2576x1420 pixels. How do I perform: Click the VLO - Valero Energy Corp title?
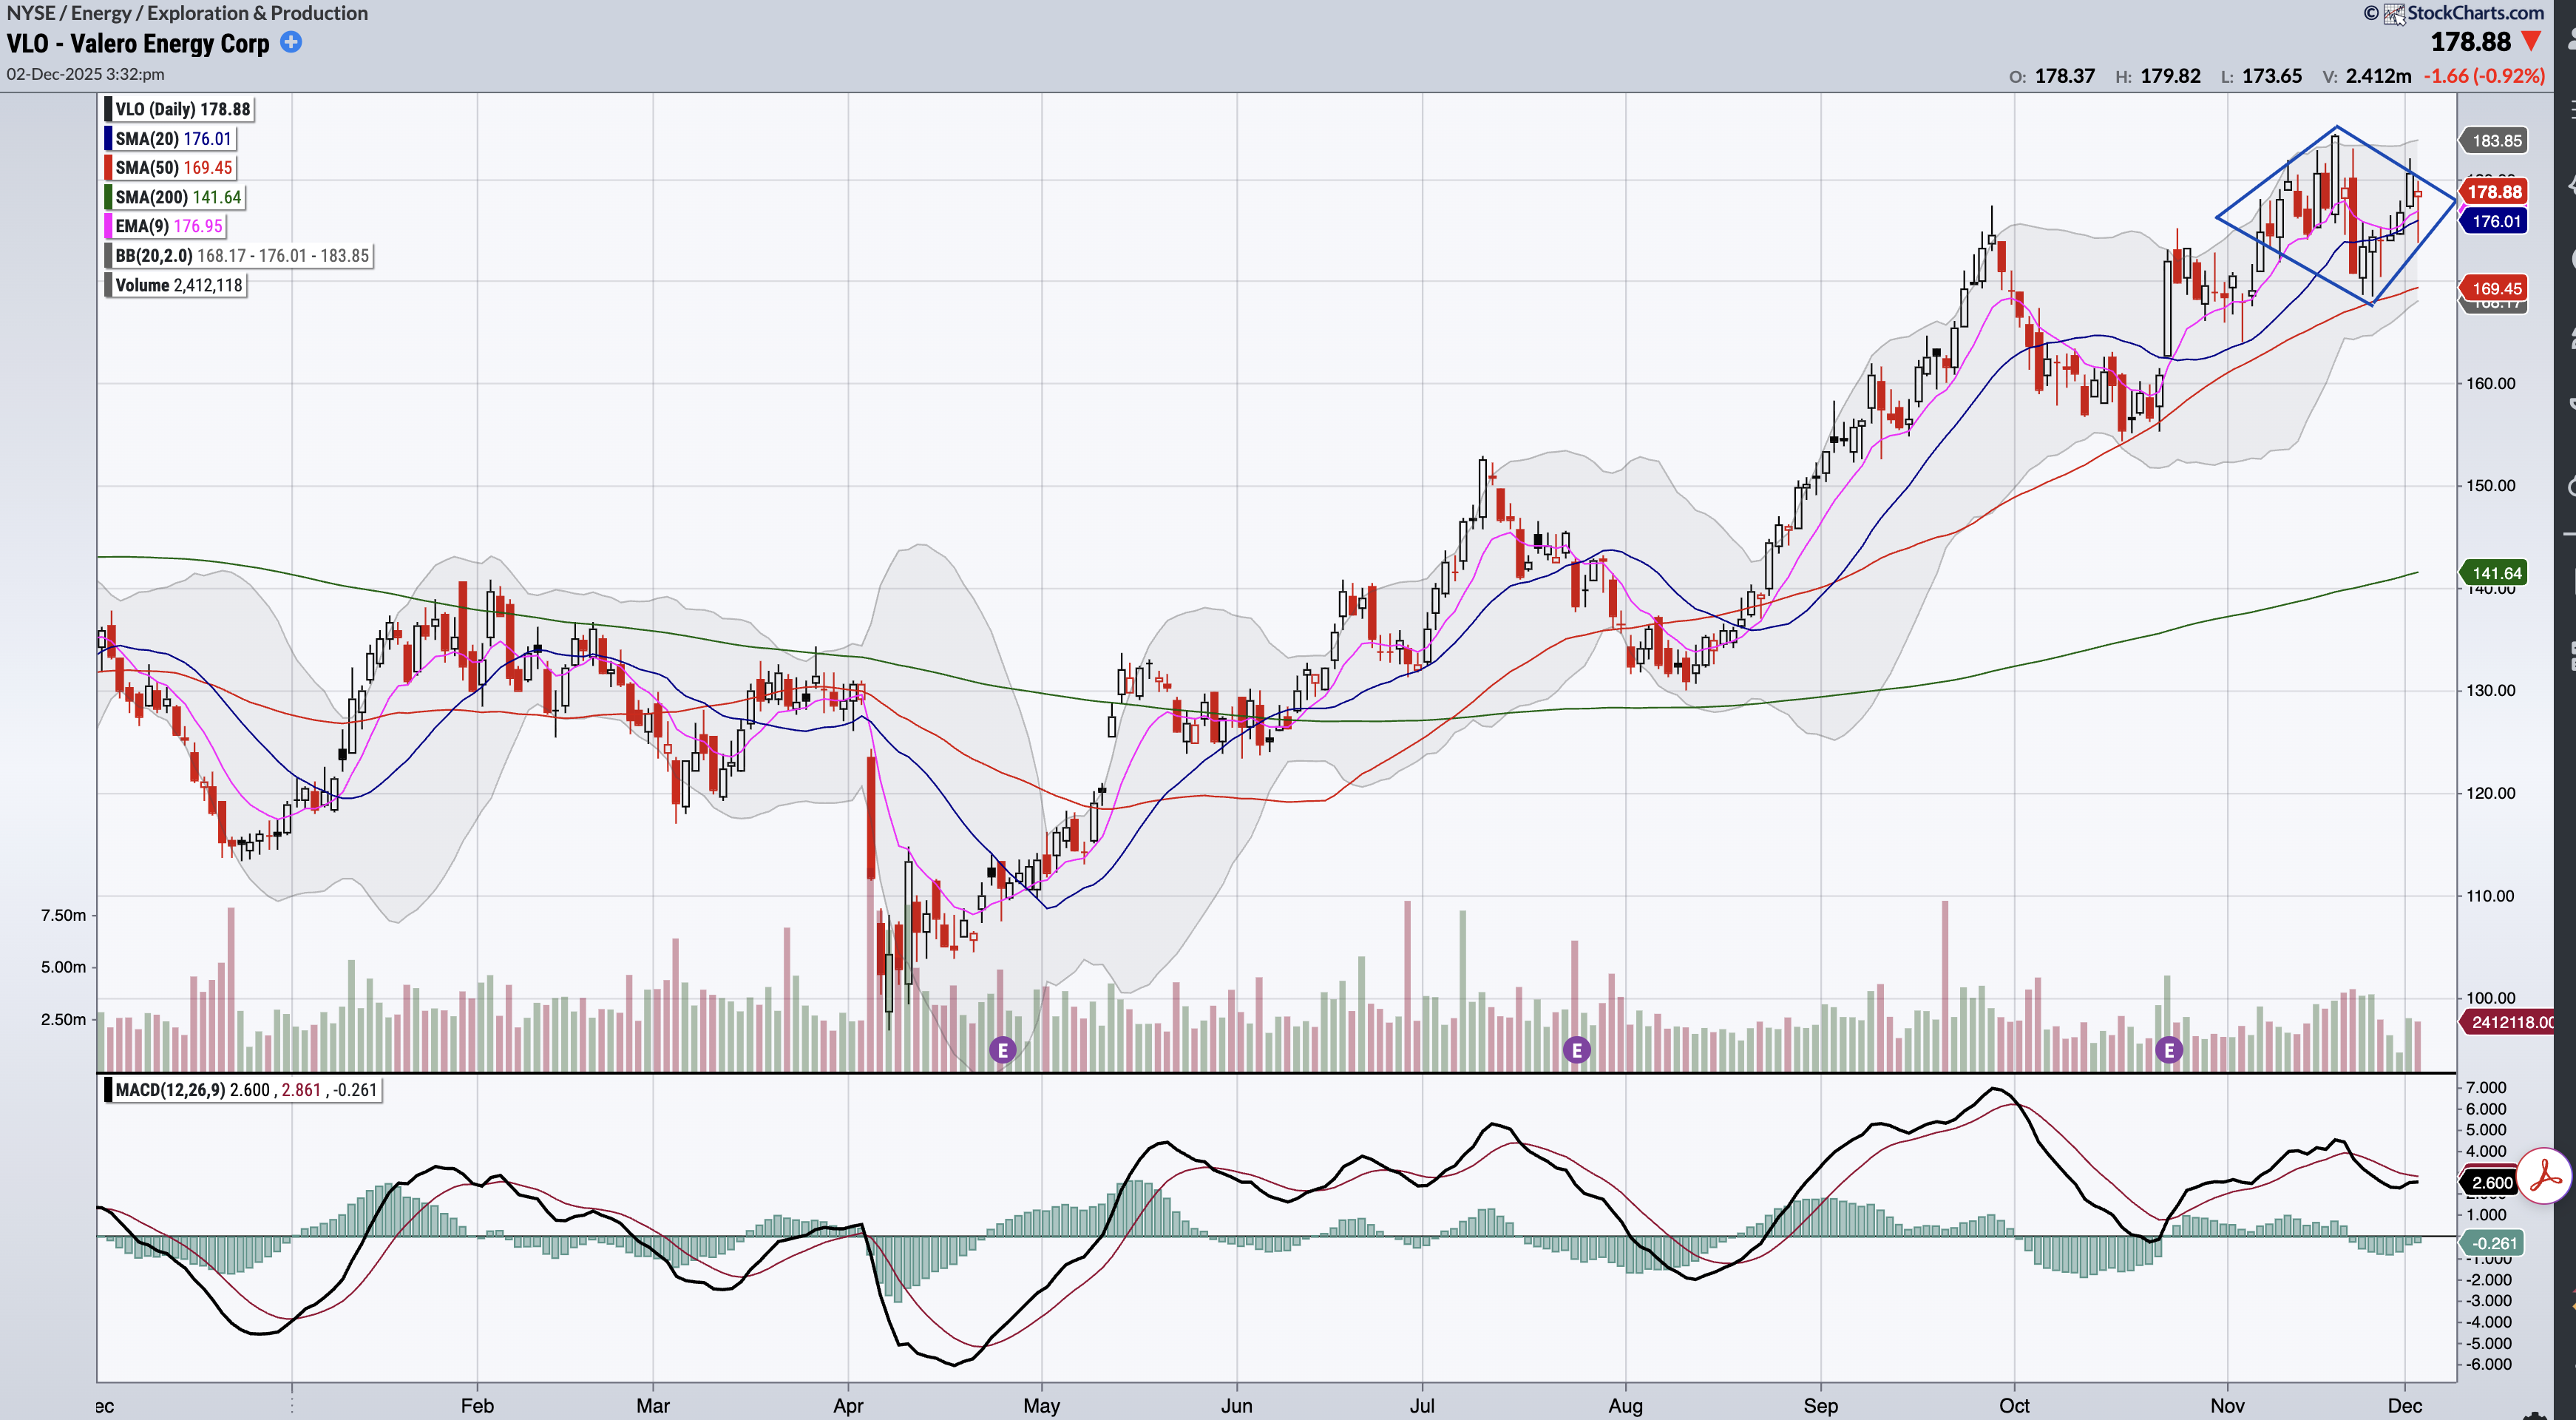(x=138, y=44)
